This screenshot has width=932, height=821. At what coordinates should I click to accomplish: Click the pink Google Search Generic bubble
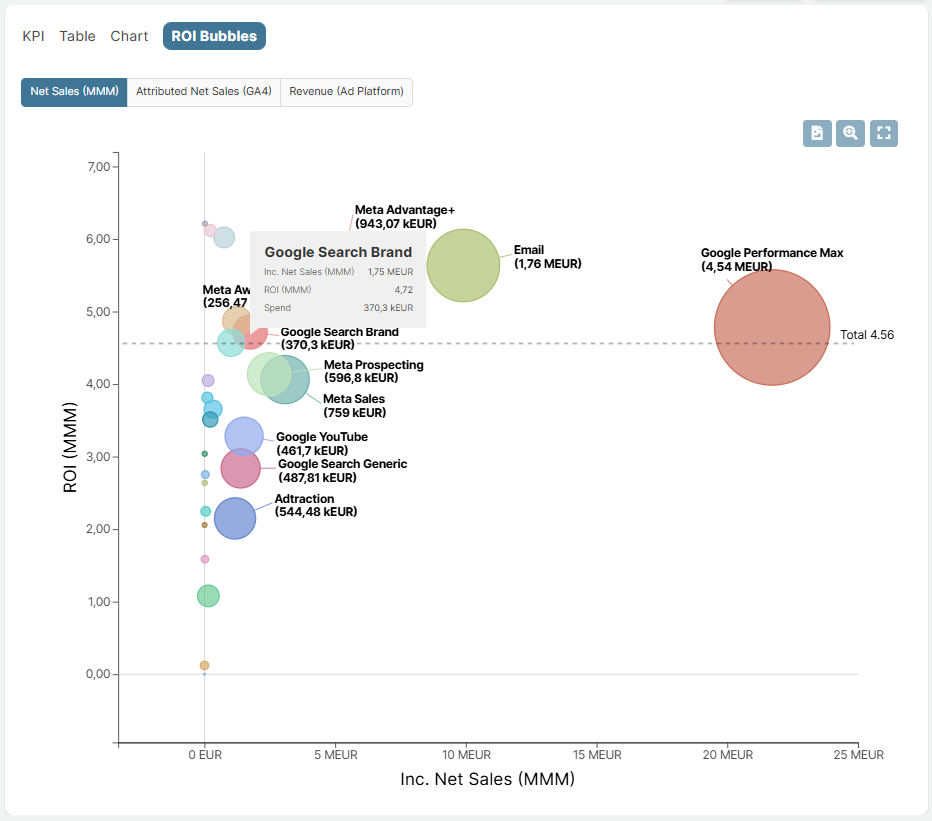[241, 468]
